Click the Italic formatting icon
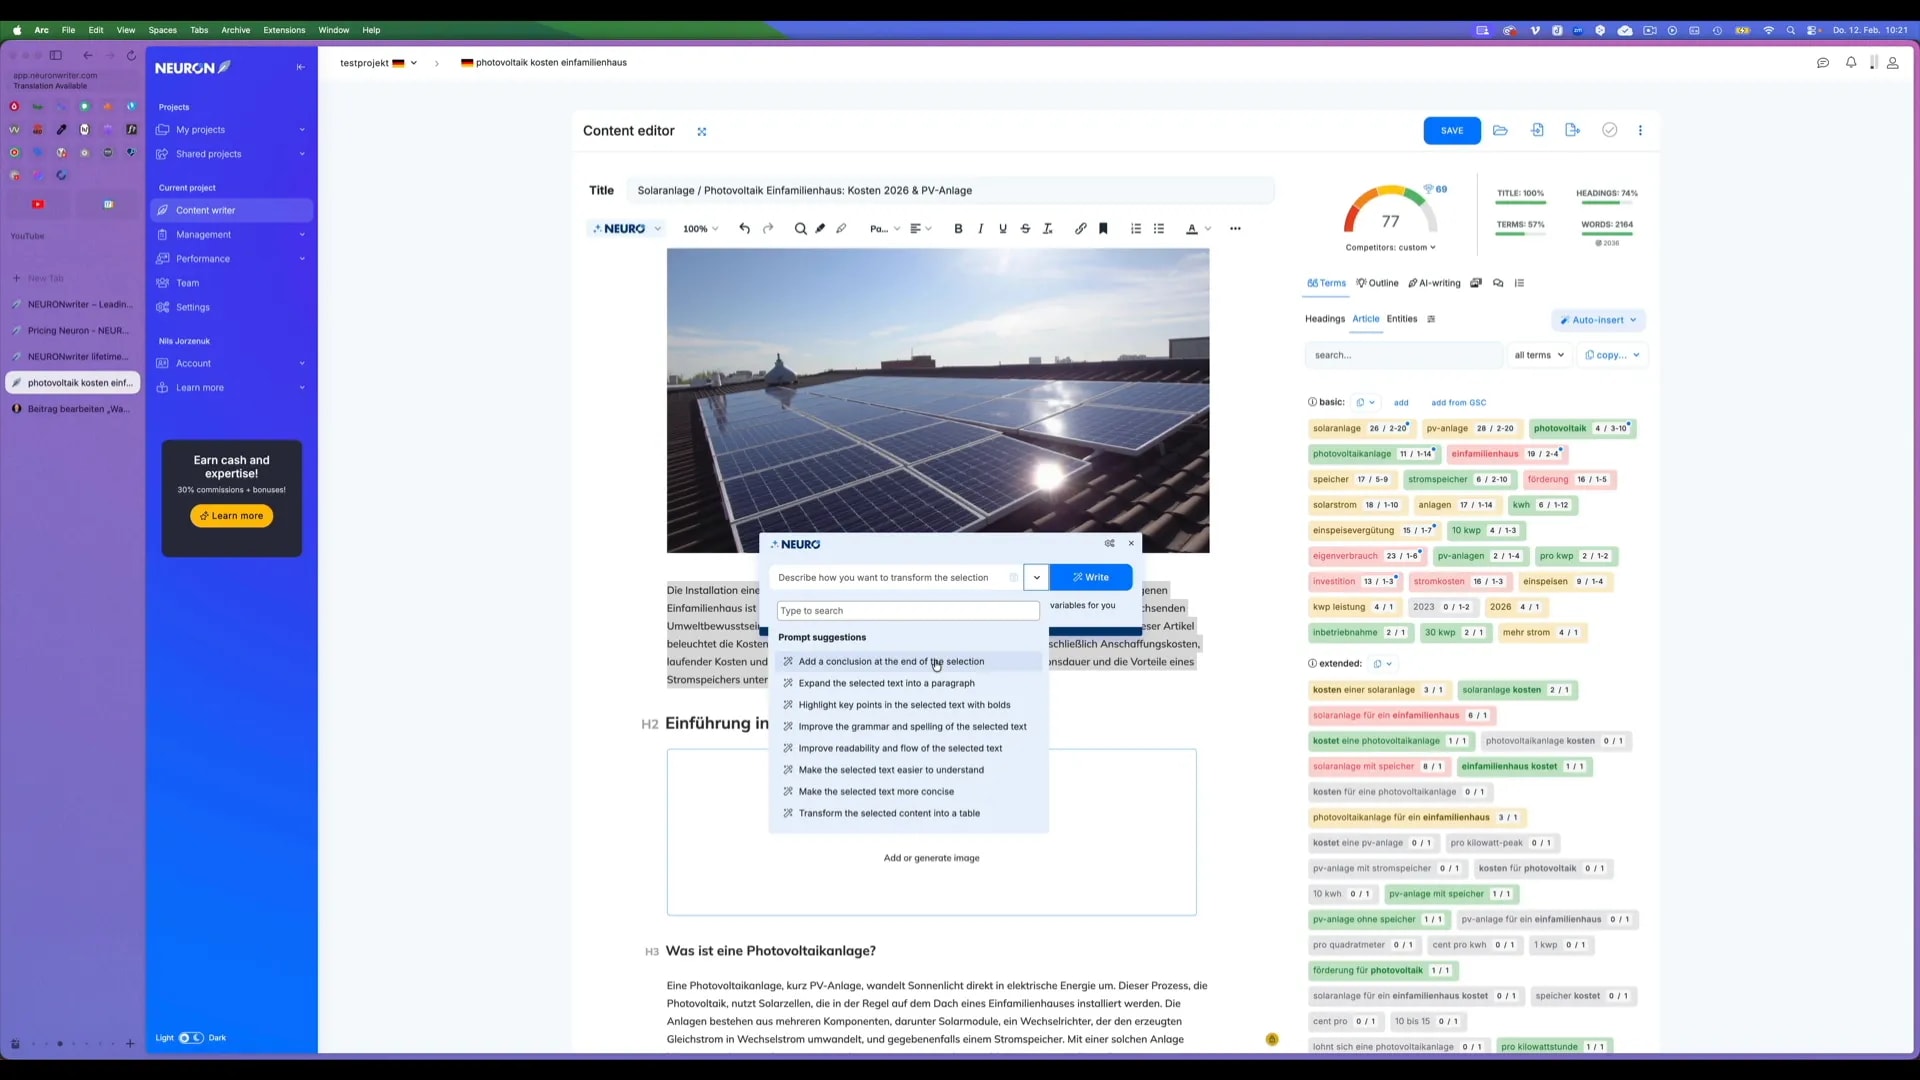Screen dimensions: 1920x1080 980,229
